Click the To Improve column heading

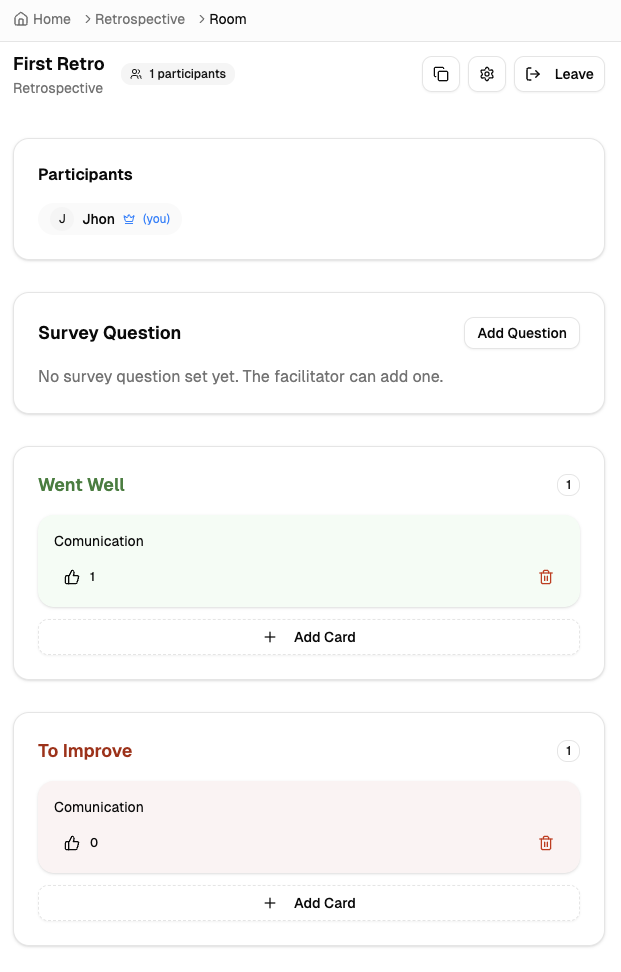click(85, 751)
